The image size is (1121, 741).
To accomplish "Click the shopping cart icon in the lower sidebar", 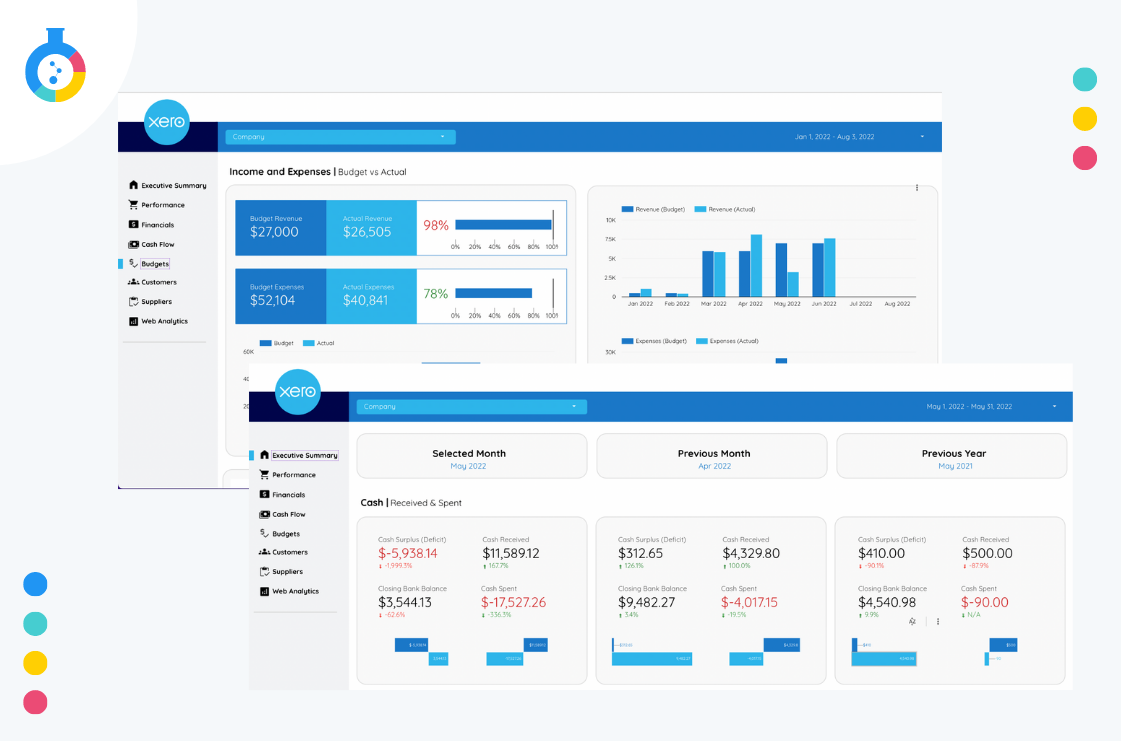I will (x=264, y=475).
